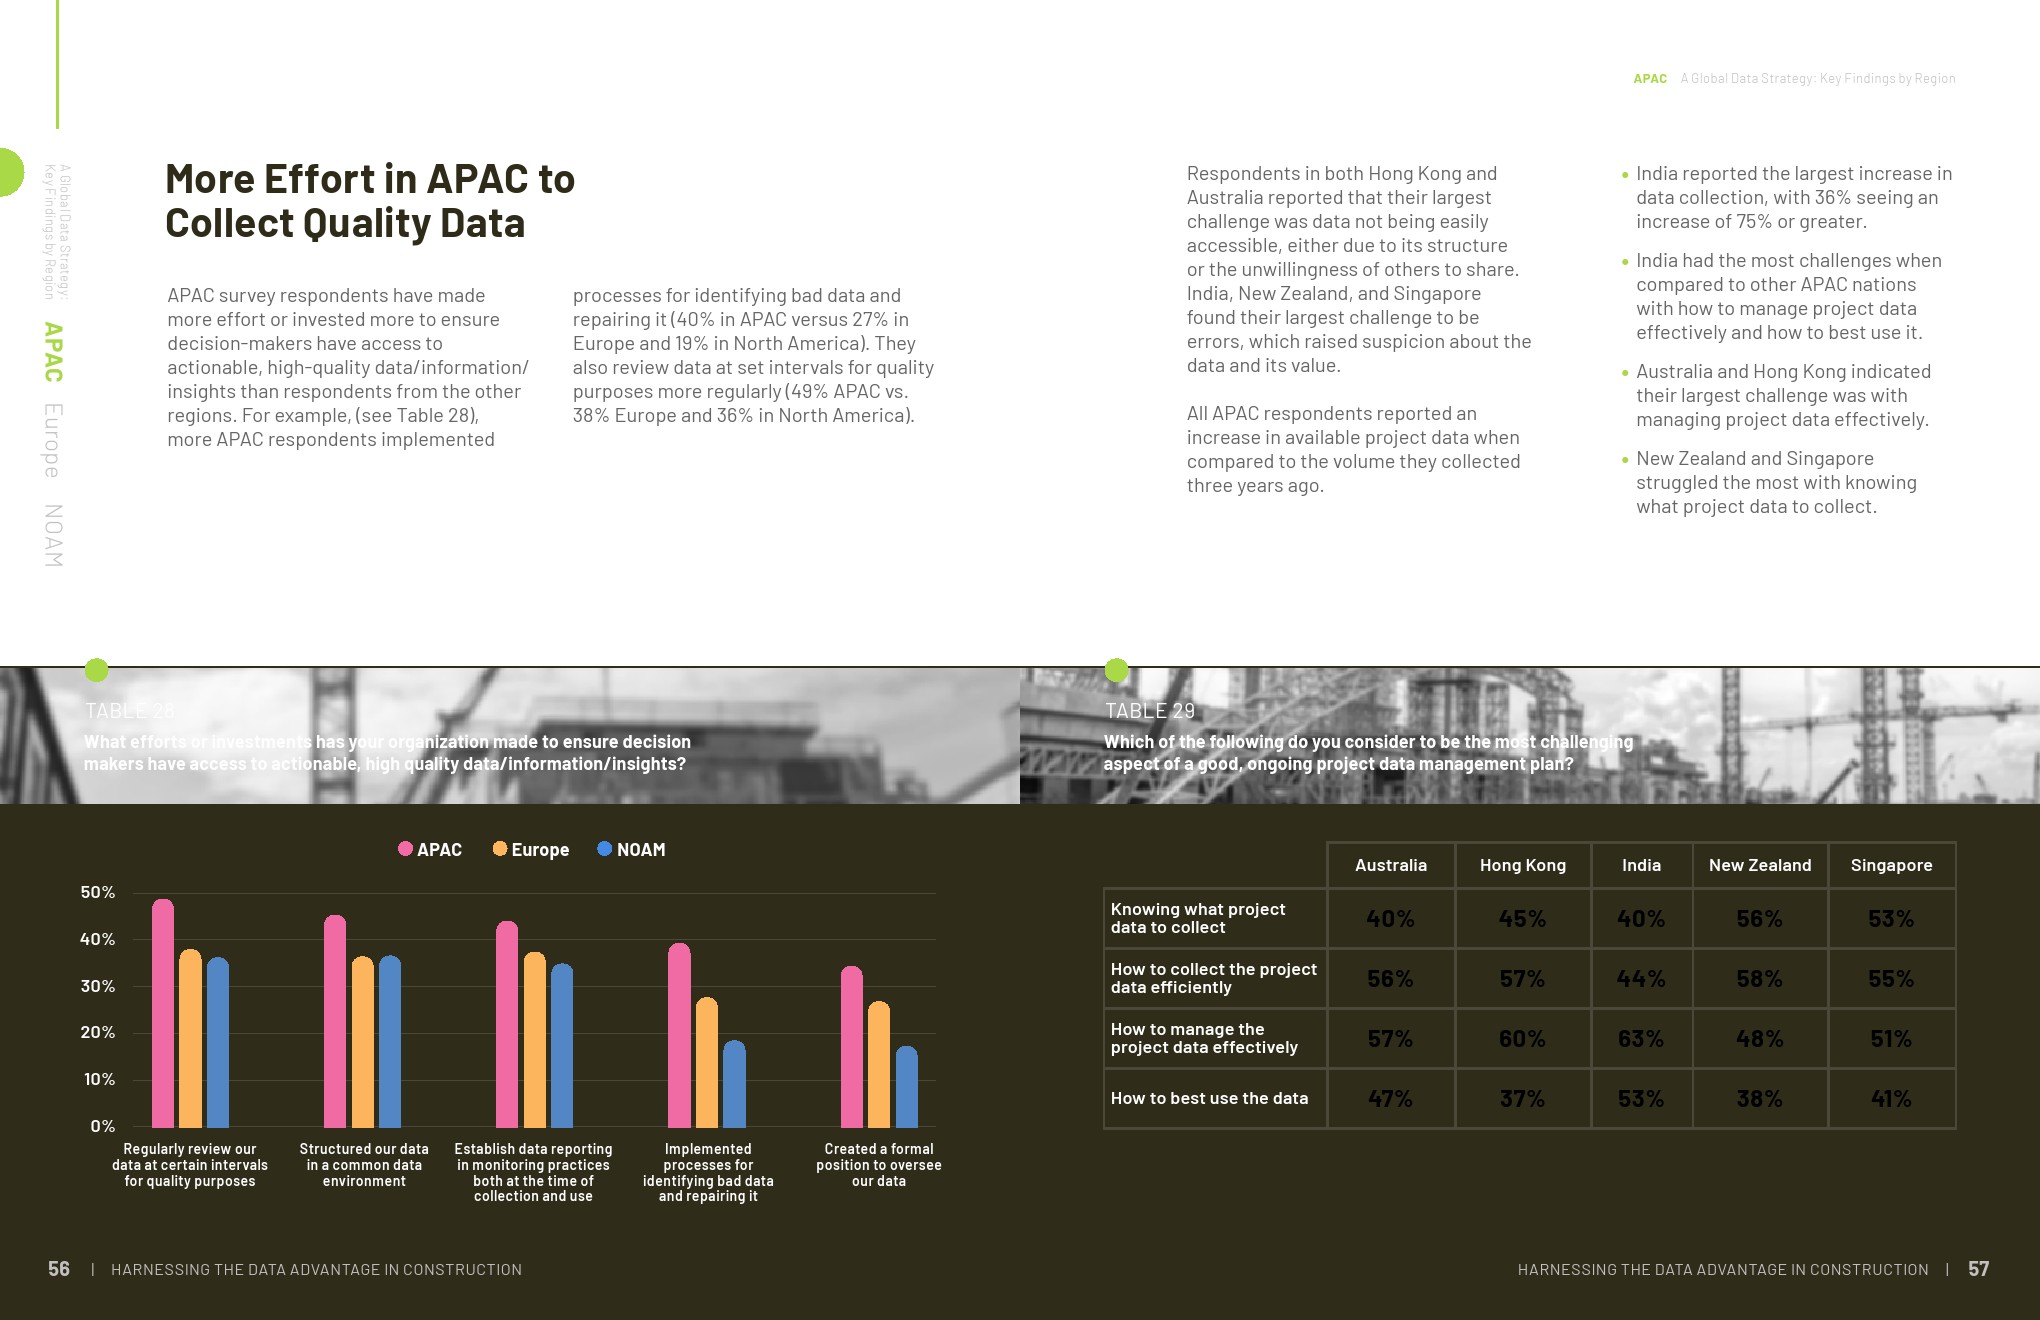
Task: Click the Australia column header
Action: click(1390, 865)
